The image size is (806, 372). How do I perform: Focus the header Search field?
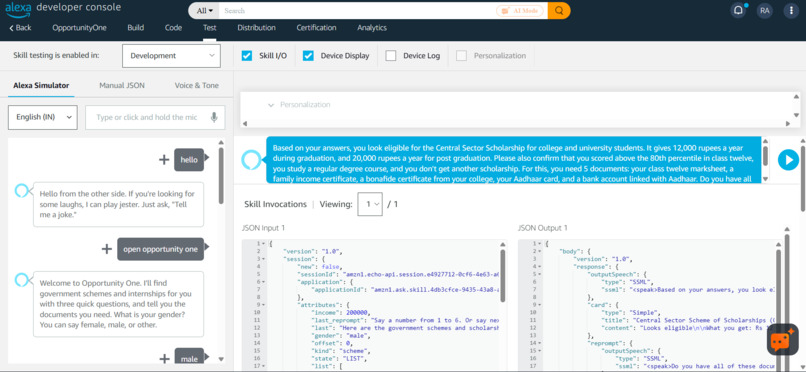click(x=357, y=11)
